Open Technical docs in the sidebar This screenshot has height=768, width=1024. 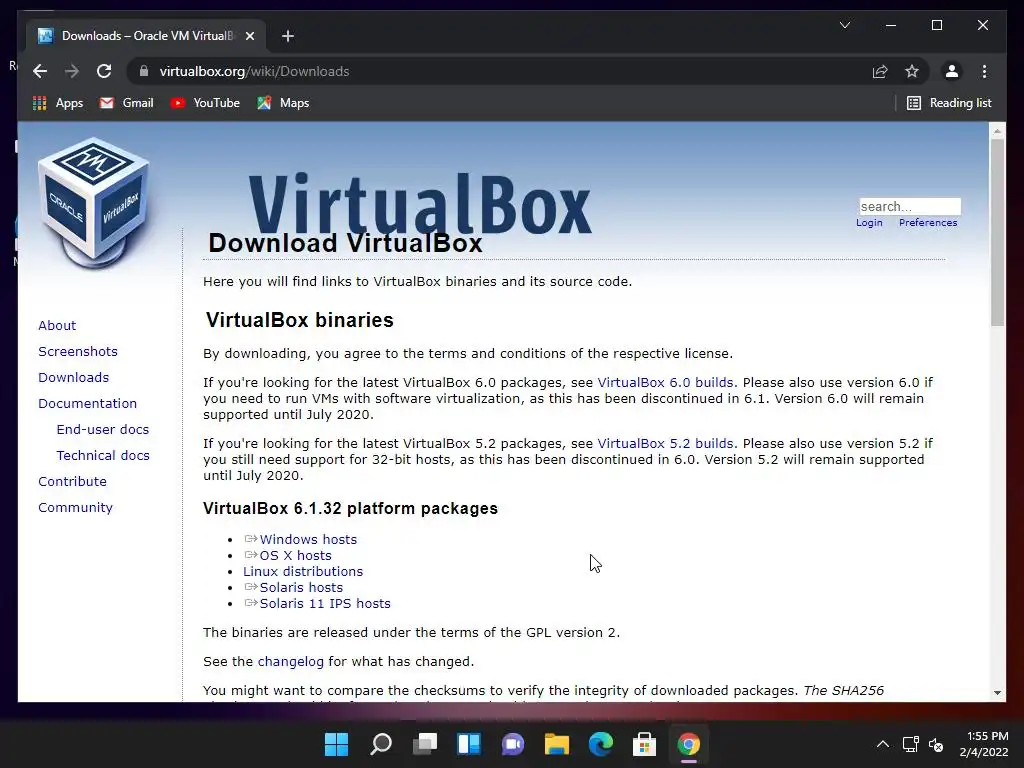[103, 455]
